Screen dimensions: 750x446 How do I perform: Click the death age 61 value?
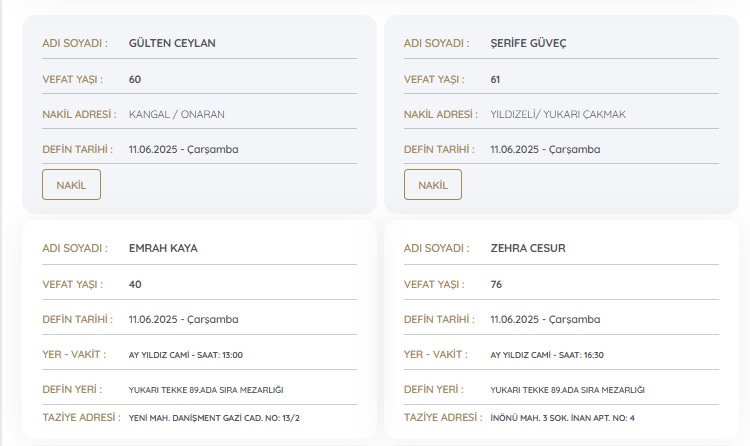tap(495, 79)
